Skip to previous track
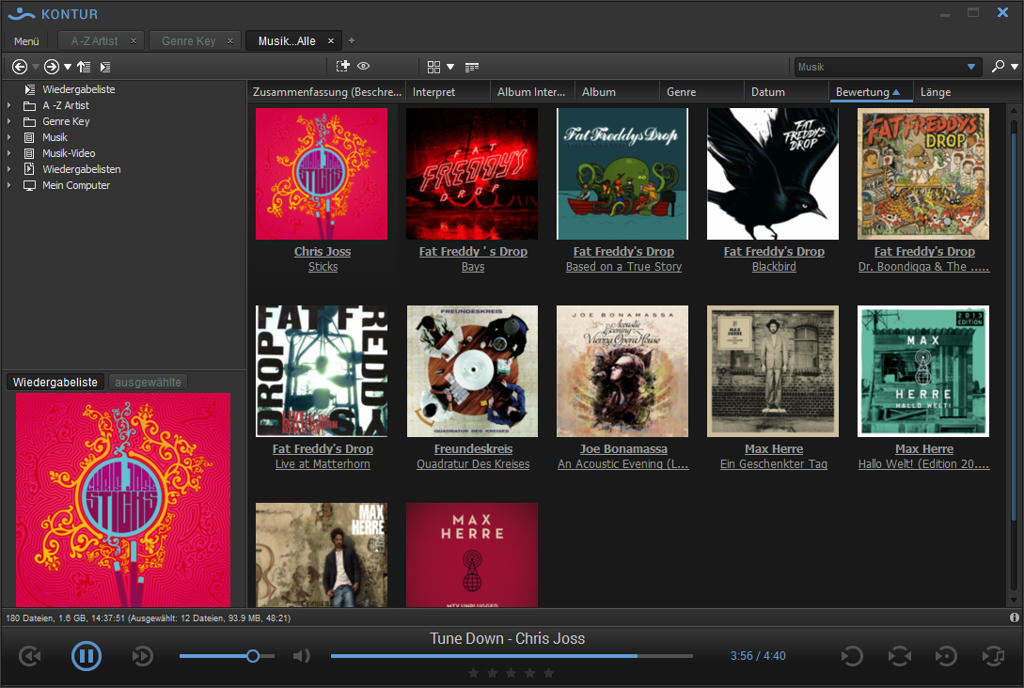Image resolution: width=1024 pixels, height=688 pixels. (30, 656)
